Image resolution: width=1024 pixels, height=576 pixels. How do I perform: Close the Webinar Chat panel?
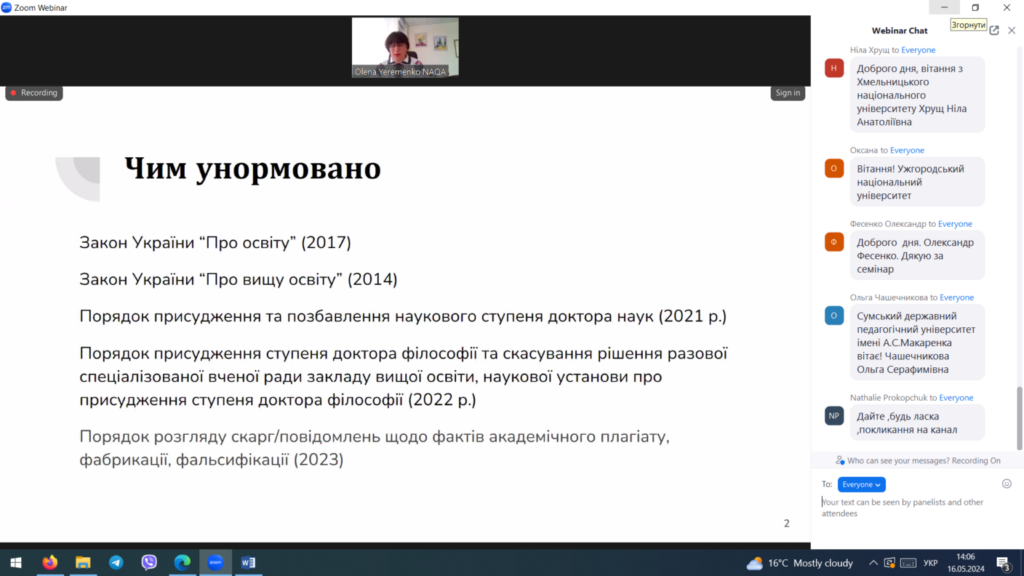pos(1011,31)
